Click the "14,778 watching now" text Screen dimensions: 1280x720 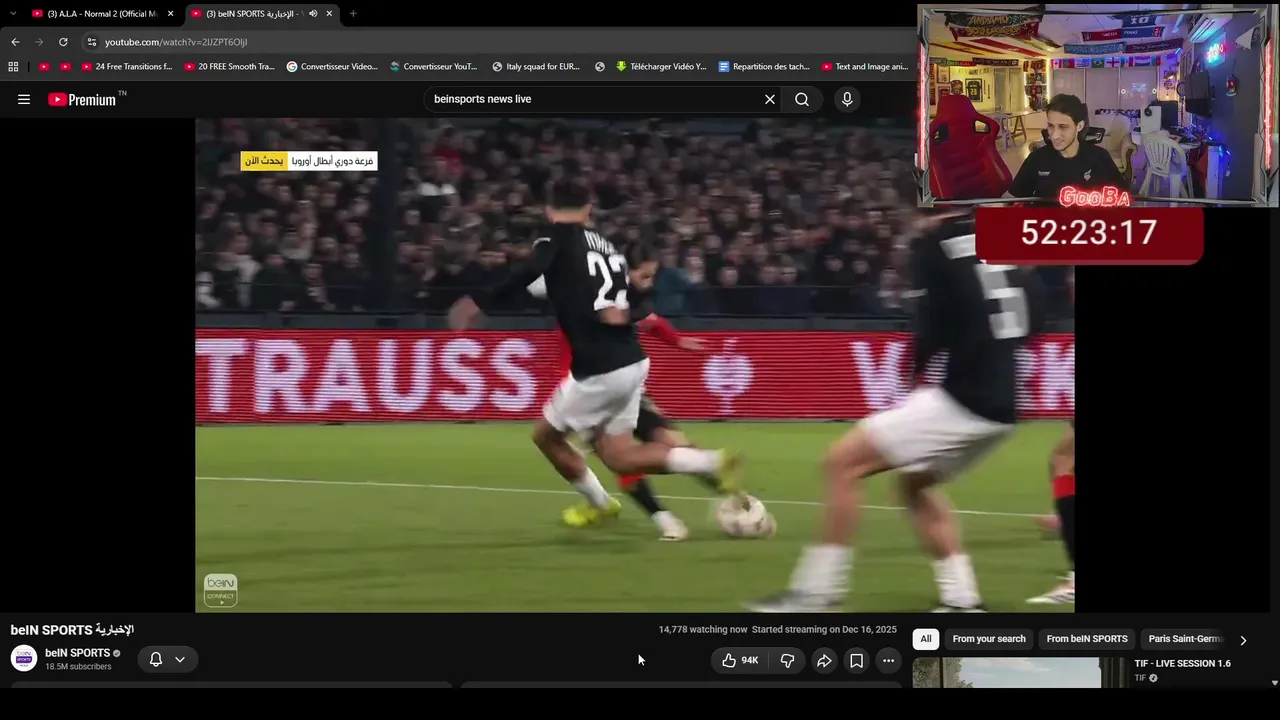pyautogui.click(x=703, y=630)
